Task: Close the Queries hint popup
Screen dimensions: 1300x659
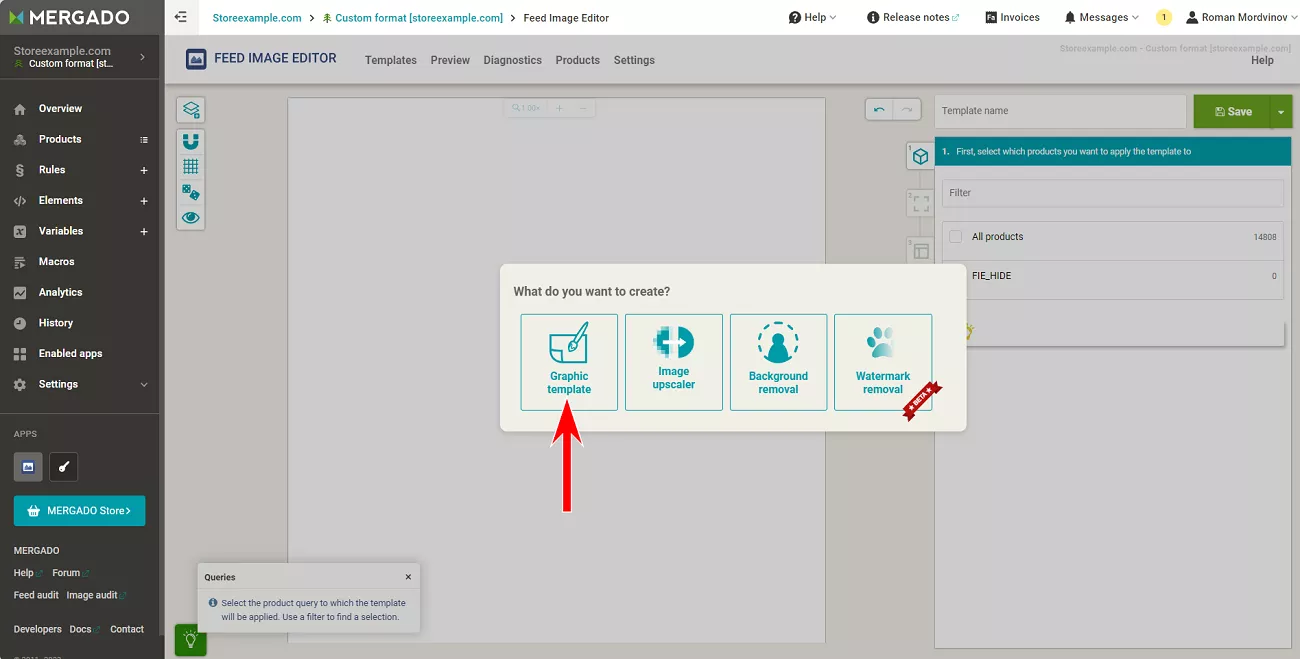Action: tap(408, 577)
